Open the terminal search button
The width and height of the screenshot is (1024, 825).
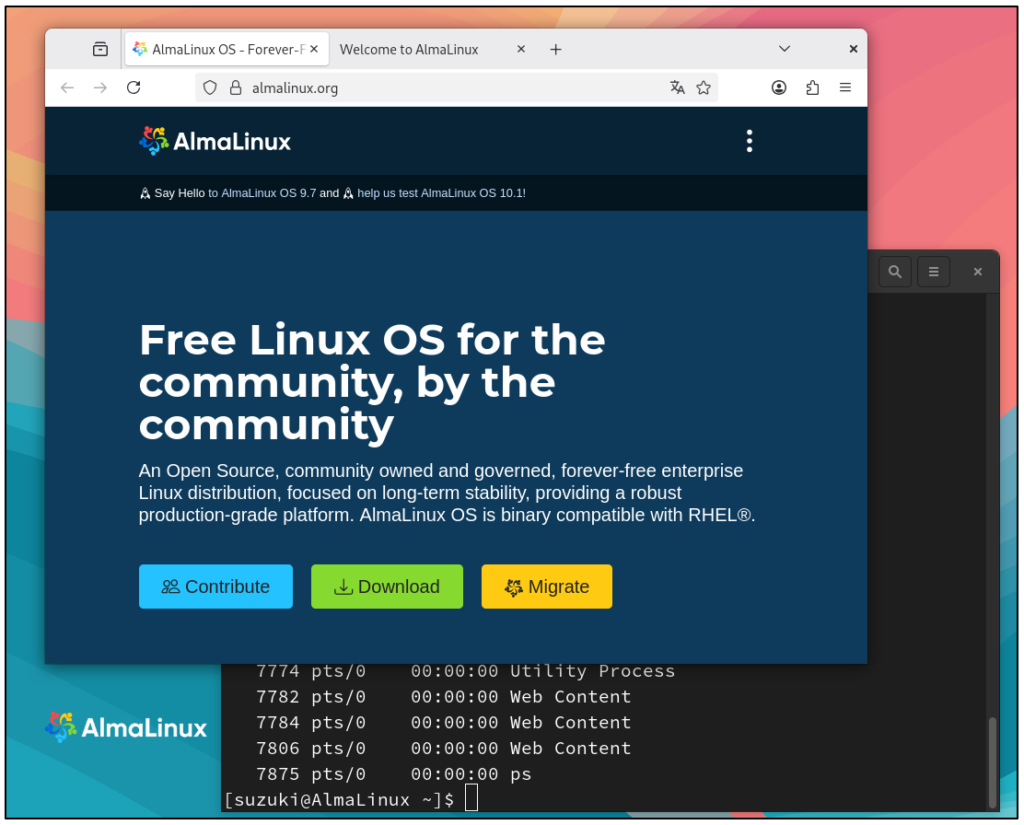894,271
